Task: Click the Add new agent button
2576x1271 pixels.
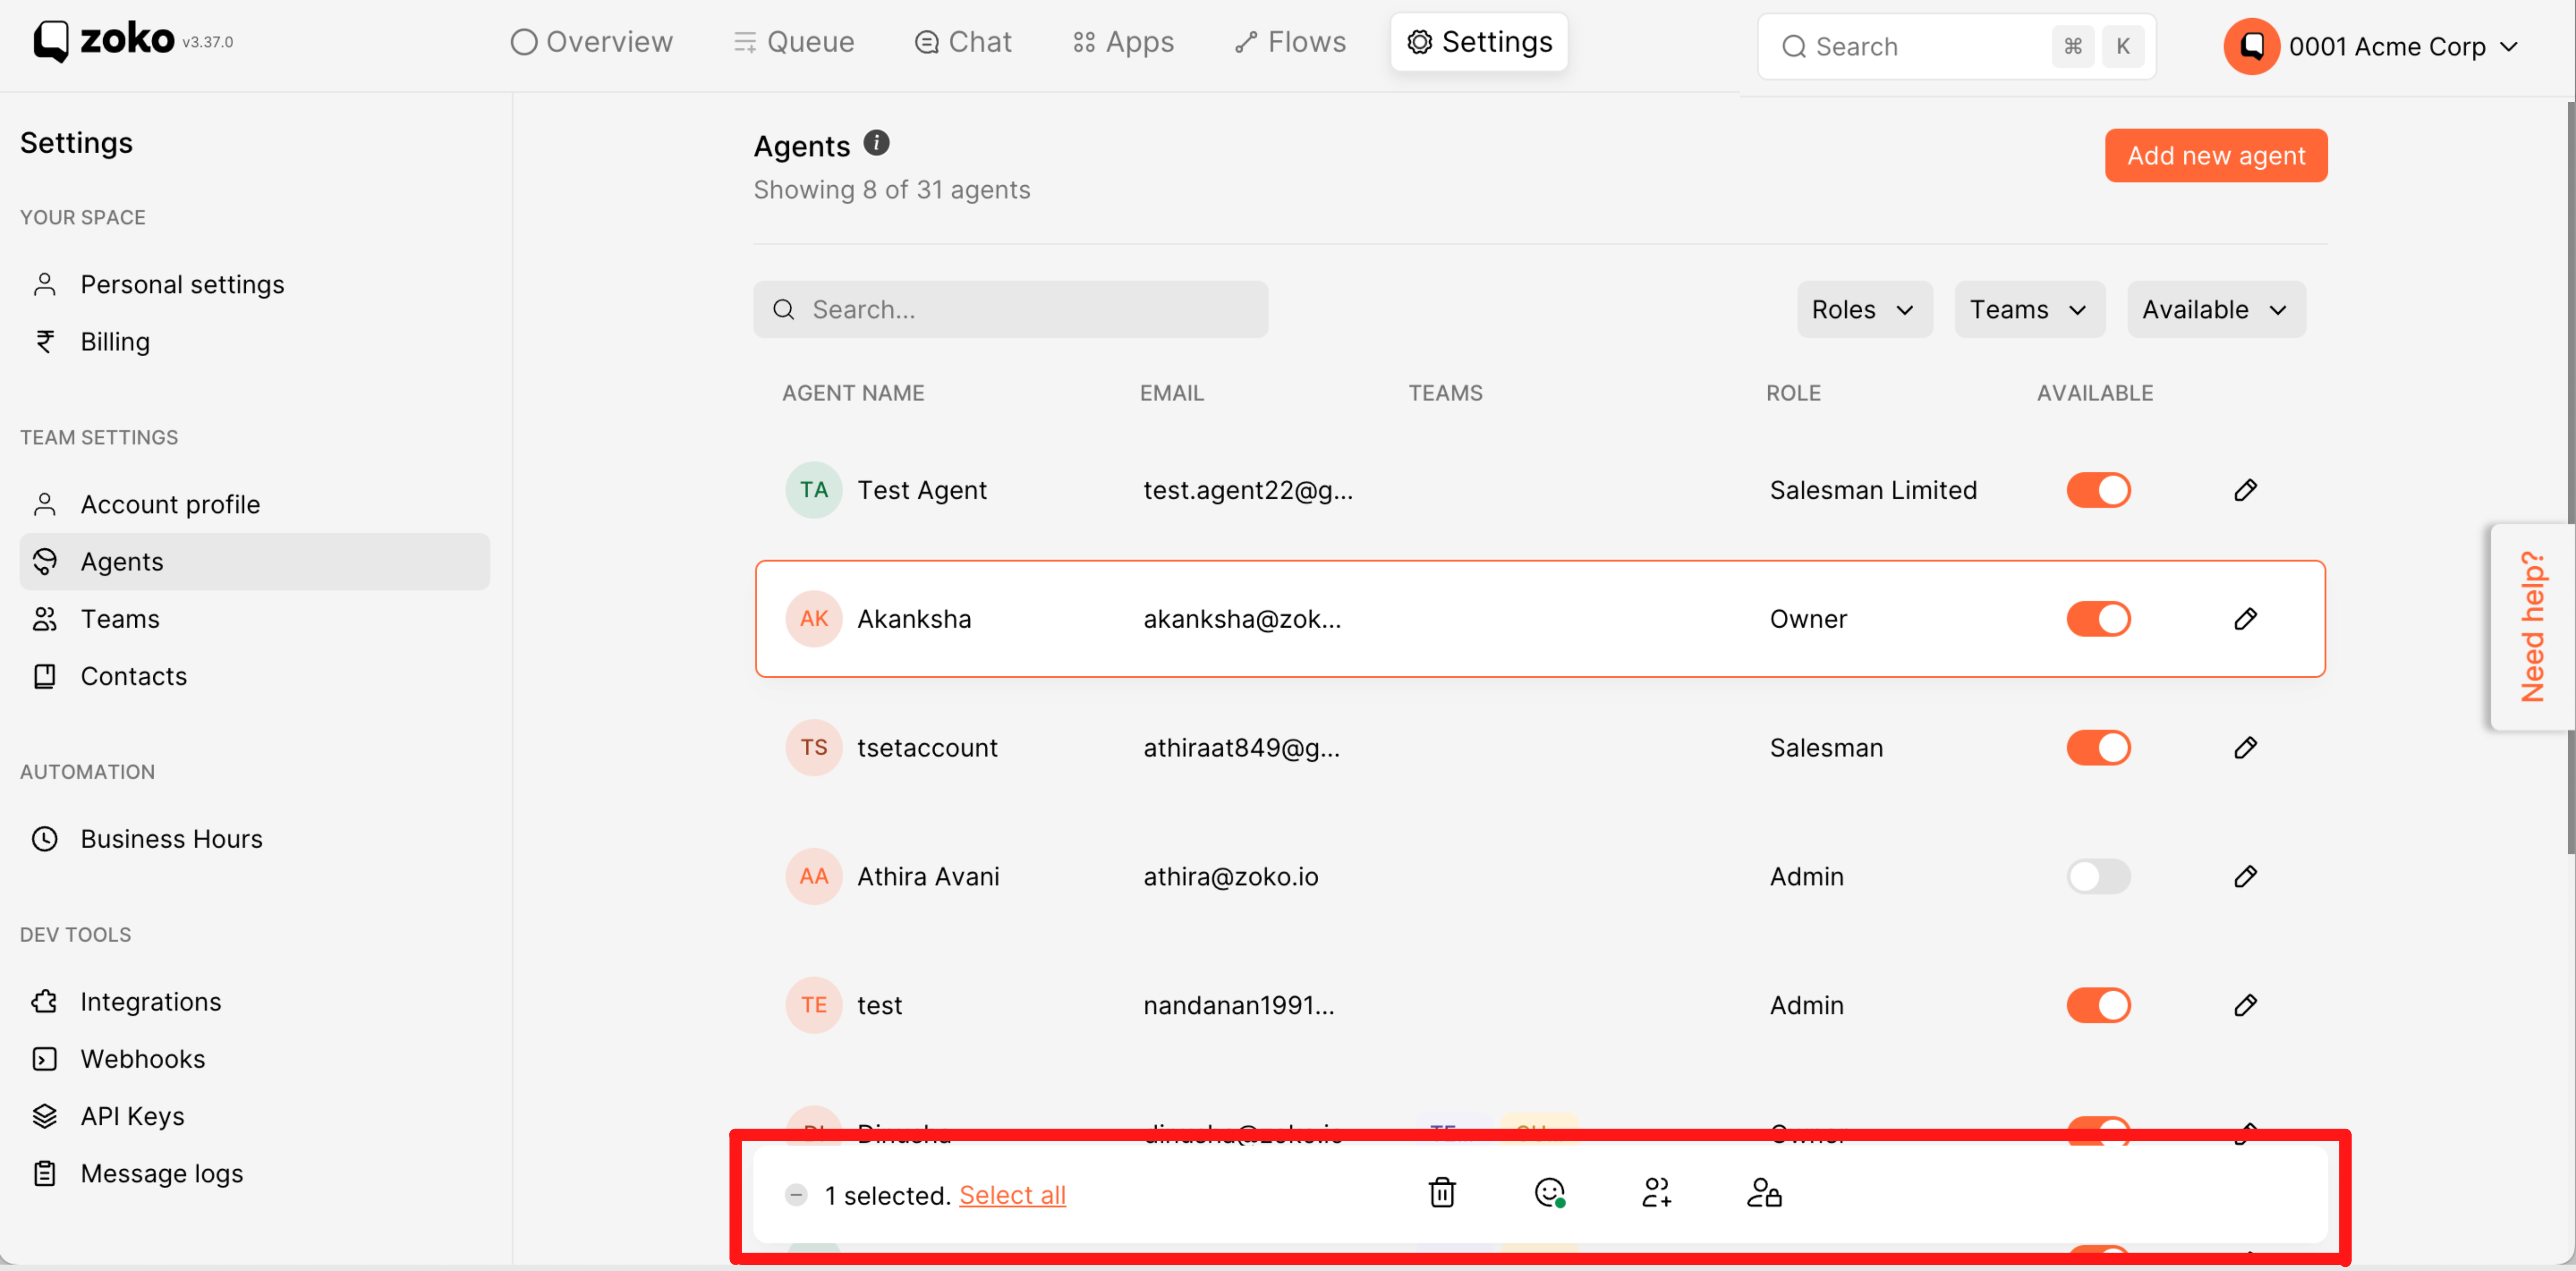Action: click(2216, 156)
